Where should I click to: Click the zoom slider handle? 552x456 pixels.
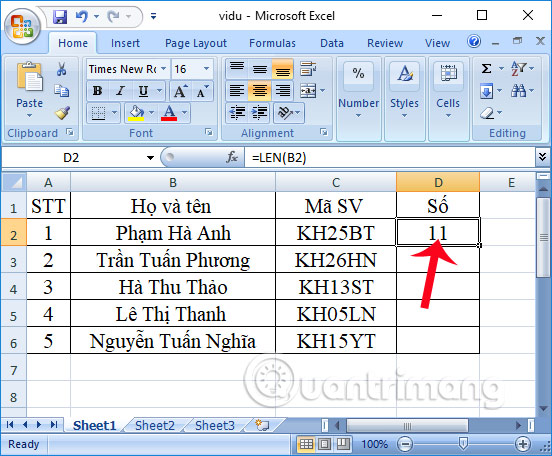(x=463, y=444)
